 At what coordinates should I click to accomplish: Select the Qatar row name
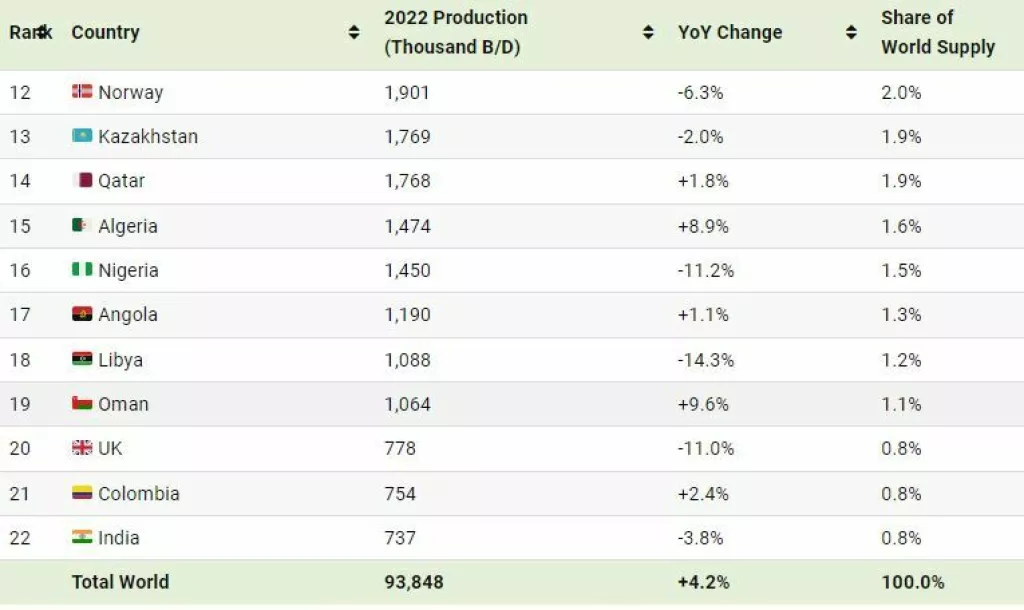121,181
